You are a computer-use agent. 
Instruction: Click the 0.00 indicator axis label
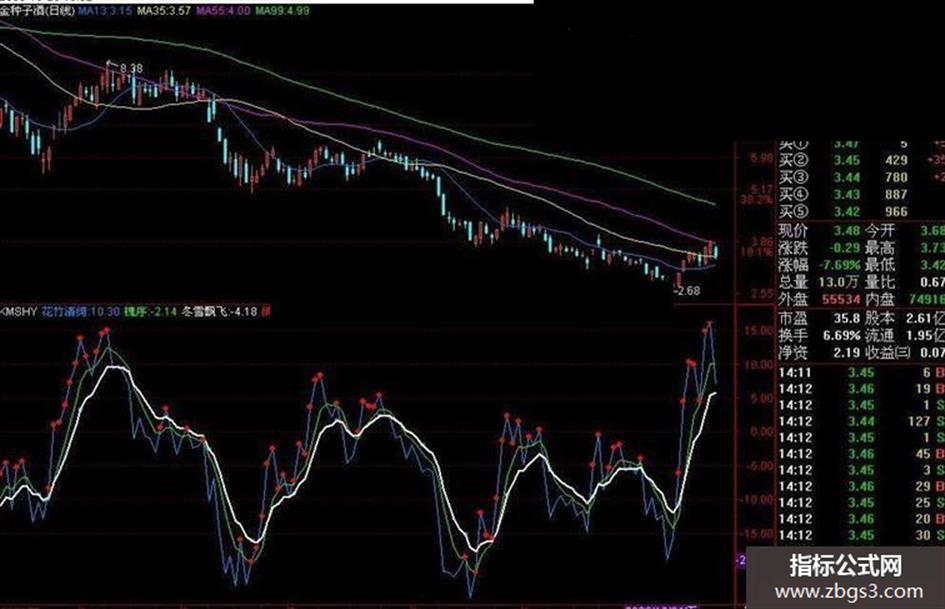coord(762,432)
